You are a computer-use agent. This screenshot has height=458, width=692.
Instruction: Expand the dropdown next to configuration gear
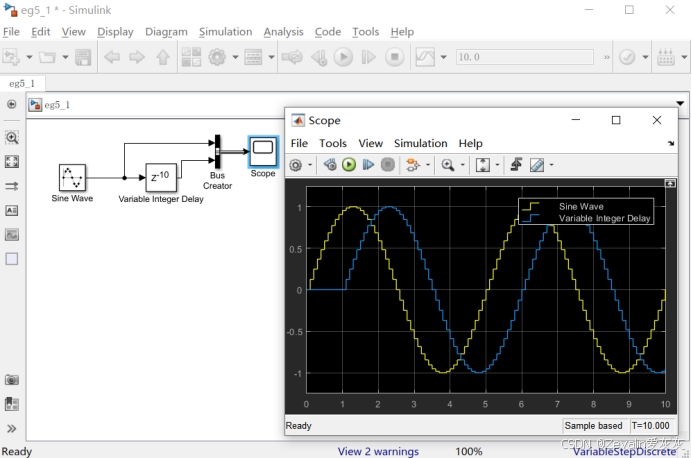tap(235, 57)
